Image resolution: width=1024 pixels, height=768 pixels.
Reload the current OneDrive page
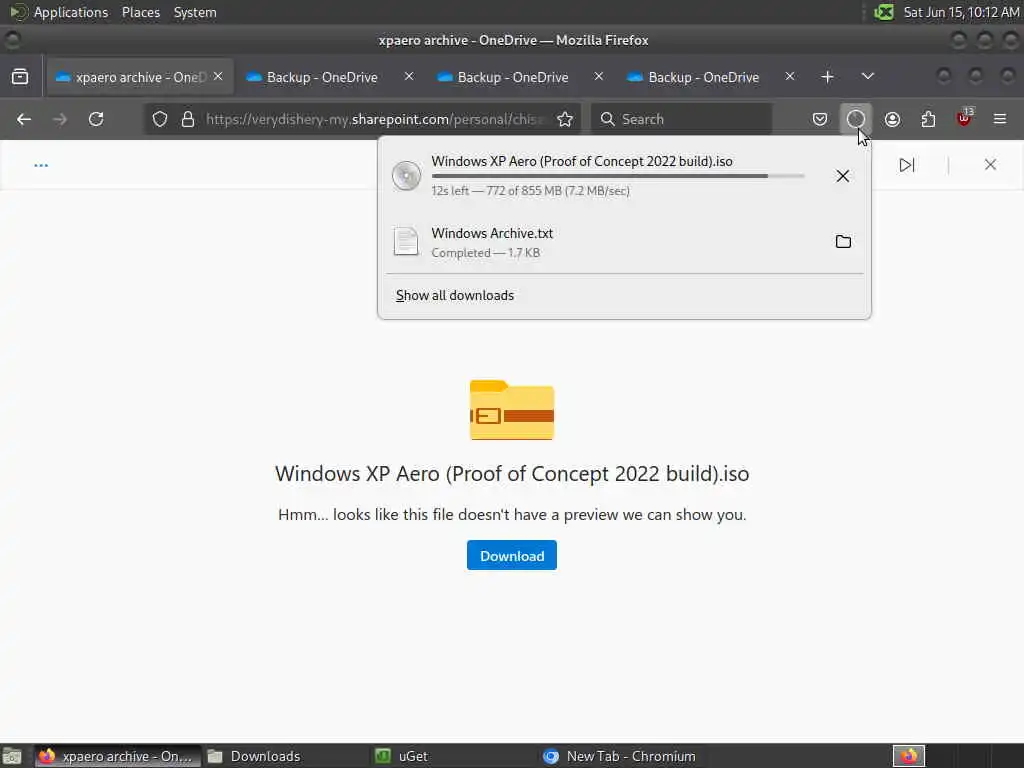click(96, 119)
